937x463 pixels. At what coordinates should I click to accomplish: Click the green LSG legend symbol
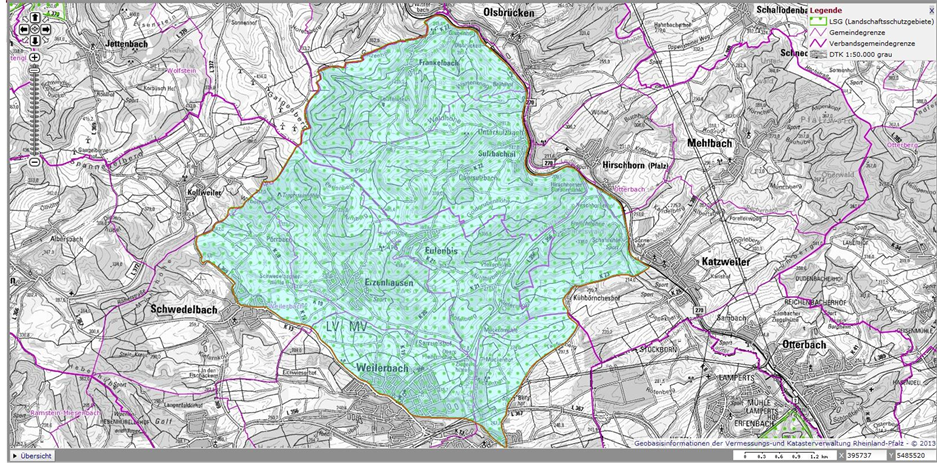point(817,20)
